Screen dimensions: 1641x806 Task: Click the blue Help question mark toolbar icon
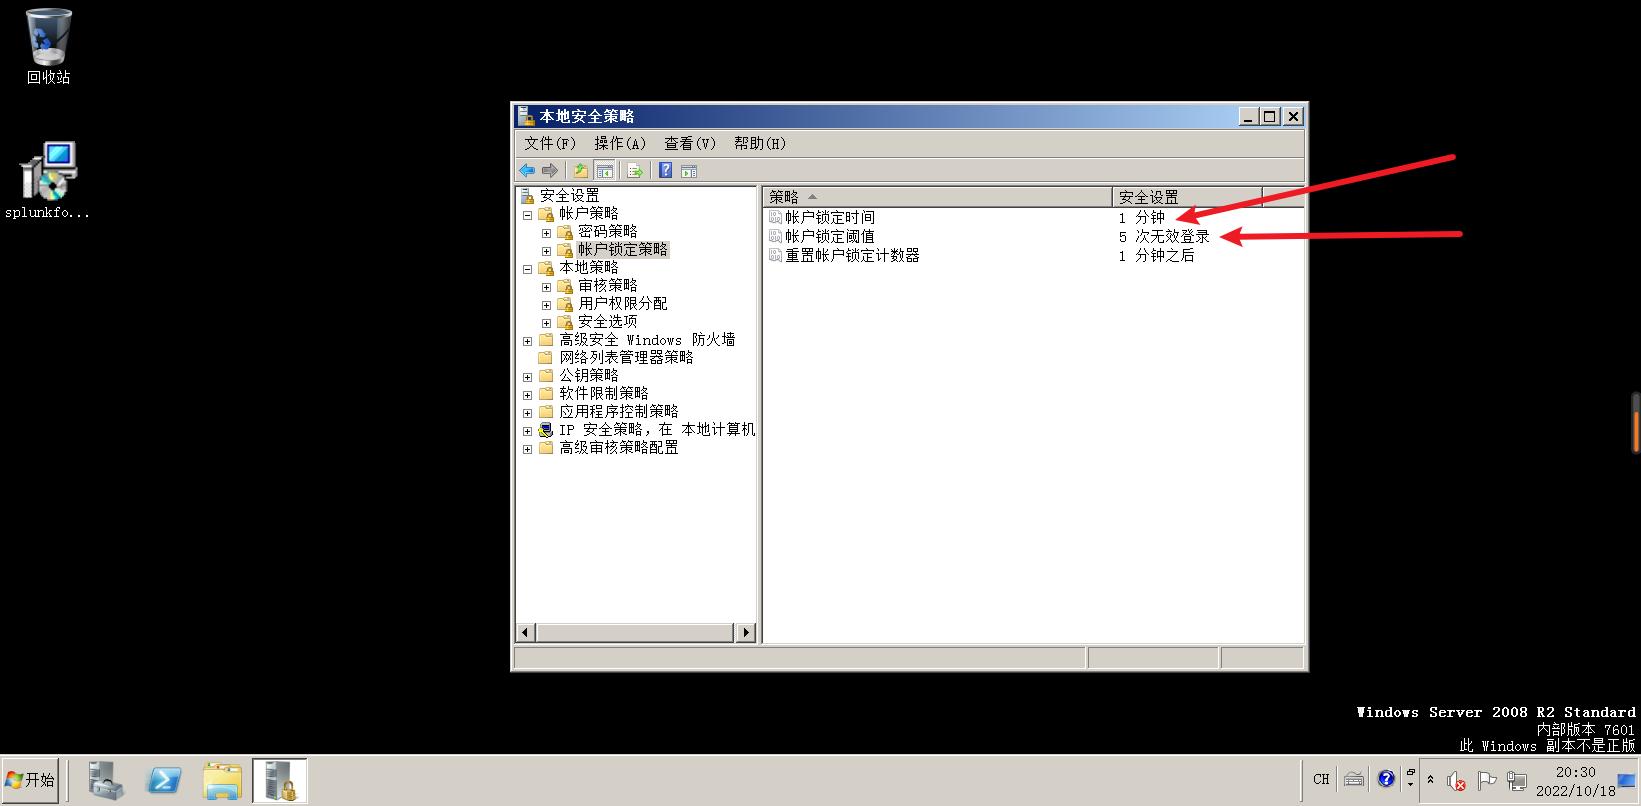tap(665, 170)
